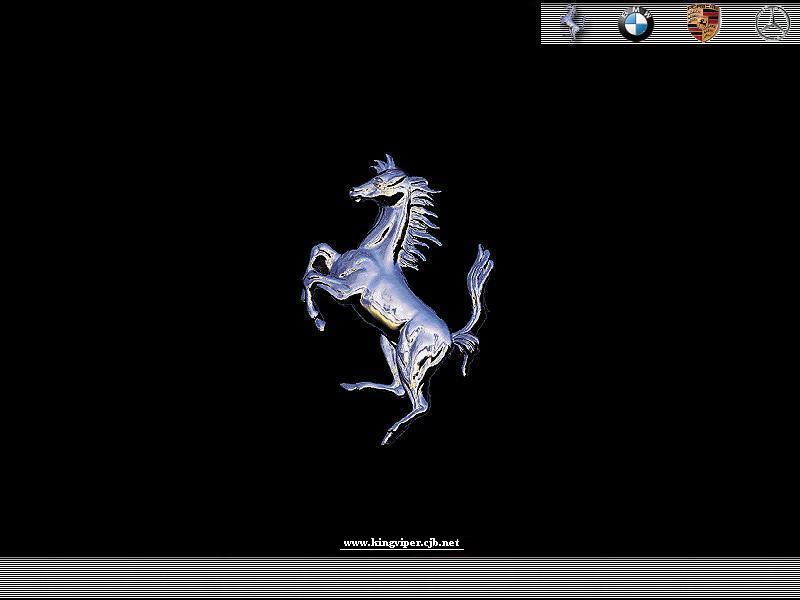Open the Porsche crest logo
The height and width of the screenshot is (600, 800).
704,23
